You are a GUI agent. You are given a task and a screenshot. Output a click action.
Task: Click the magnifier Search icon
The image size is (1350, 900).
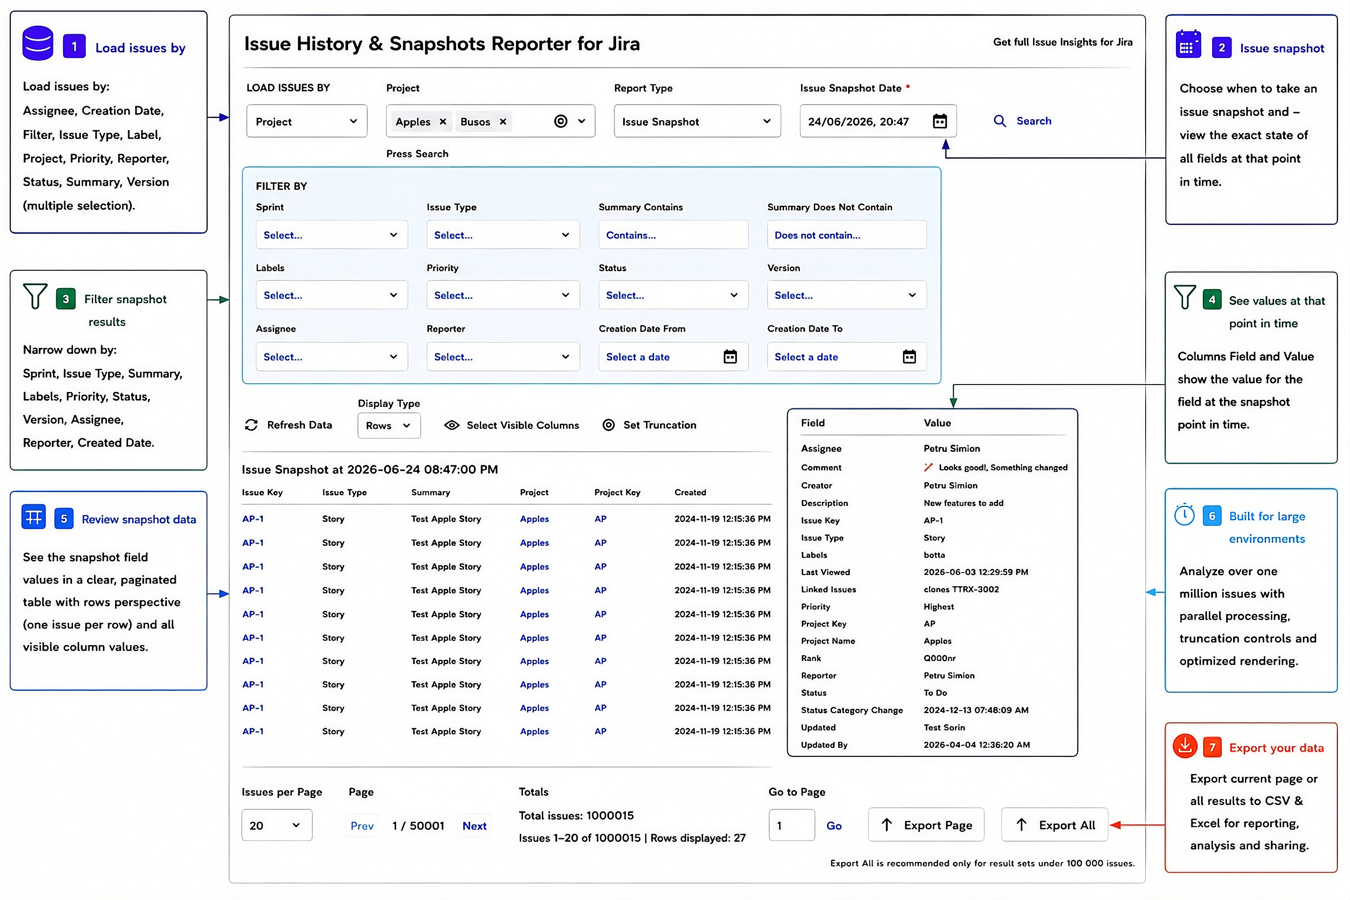click(1000, 121)
